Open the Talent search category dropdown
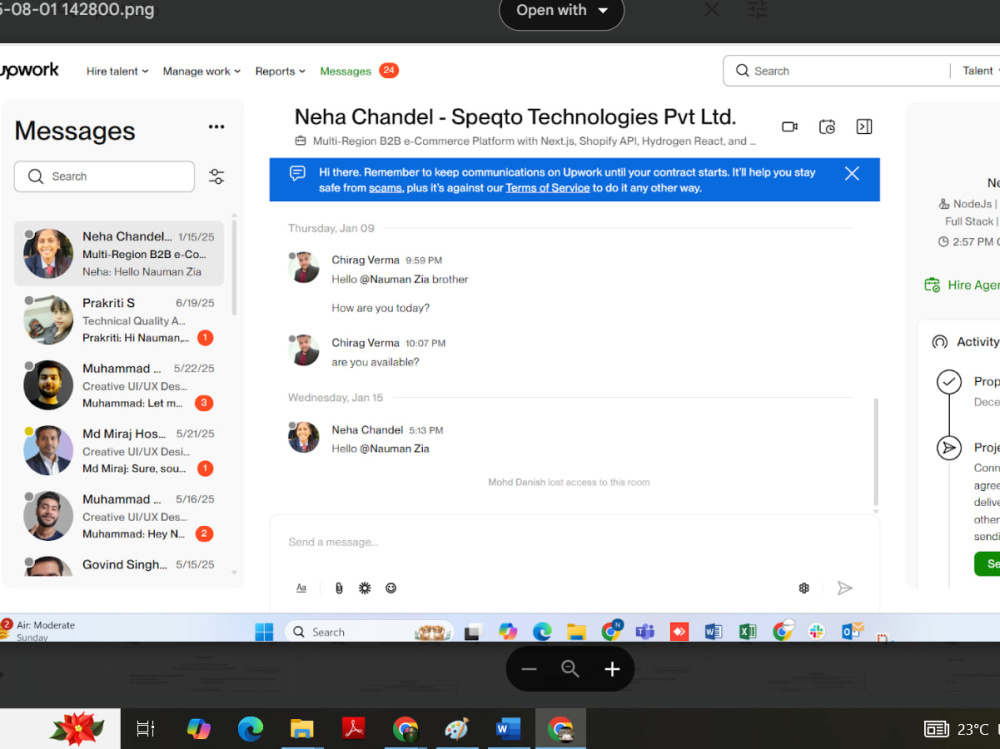 [980, 71]
